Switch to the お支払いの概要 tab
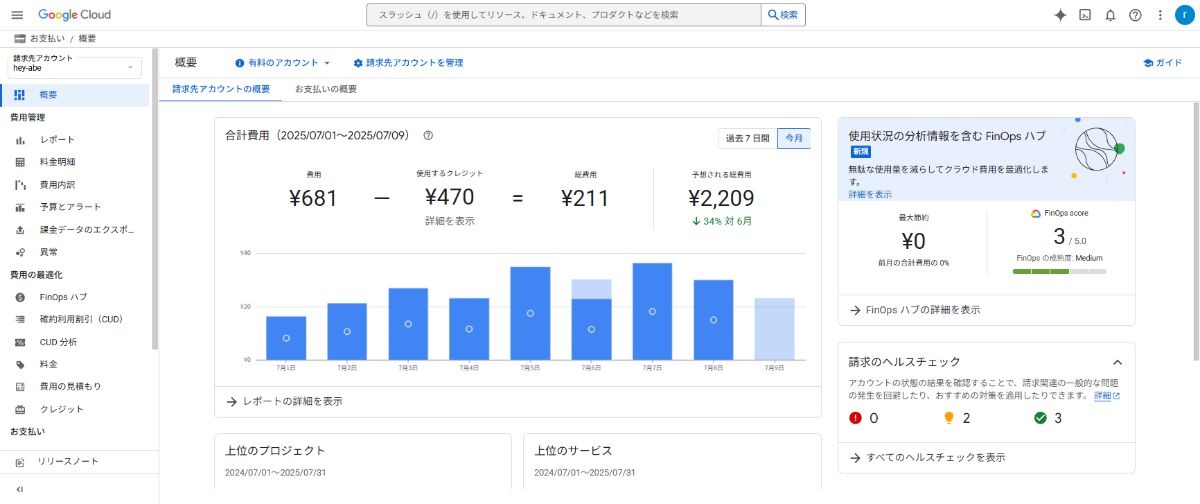The width and height of the screenshot is (1200, 504). tap(326, 89)
